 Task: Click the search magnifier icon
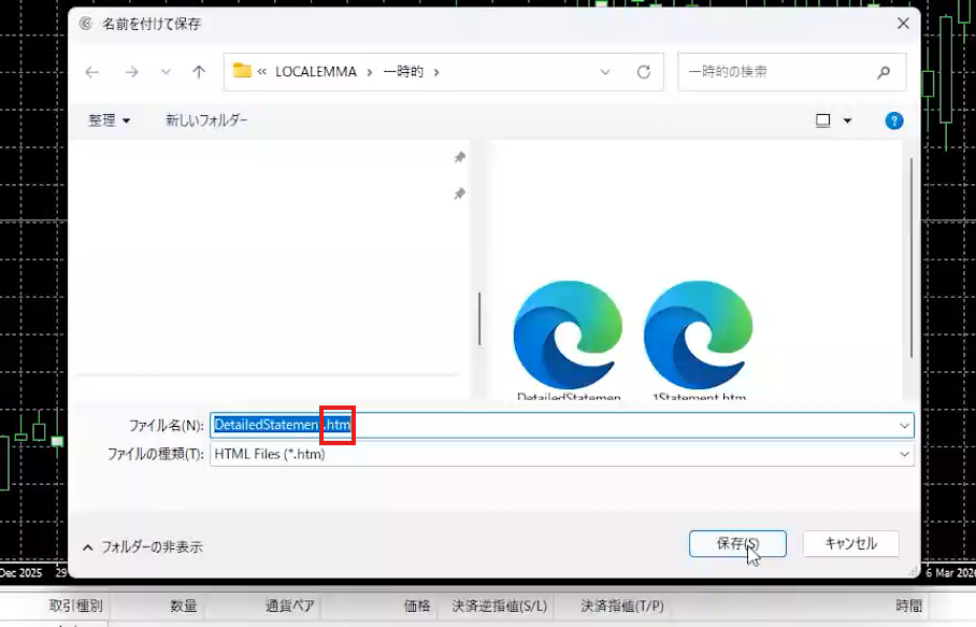pyautogui.click(x=883, y=72)
